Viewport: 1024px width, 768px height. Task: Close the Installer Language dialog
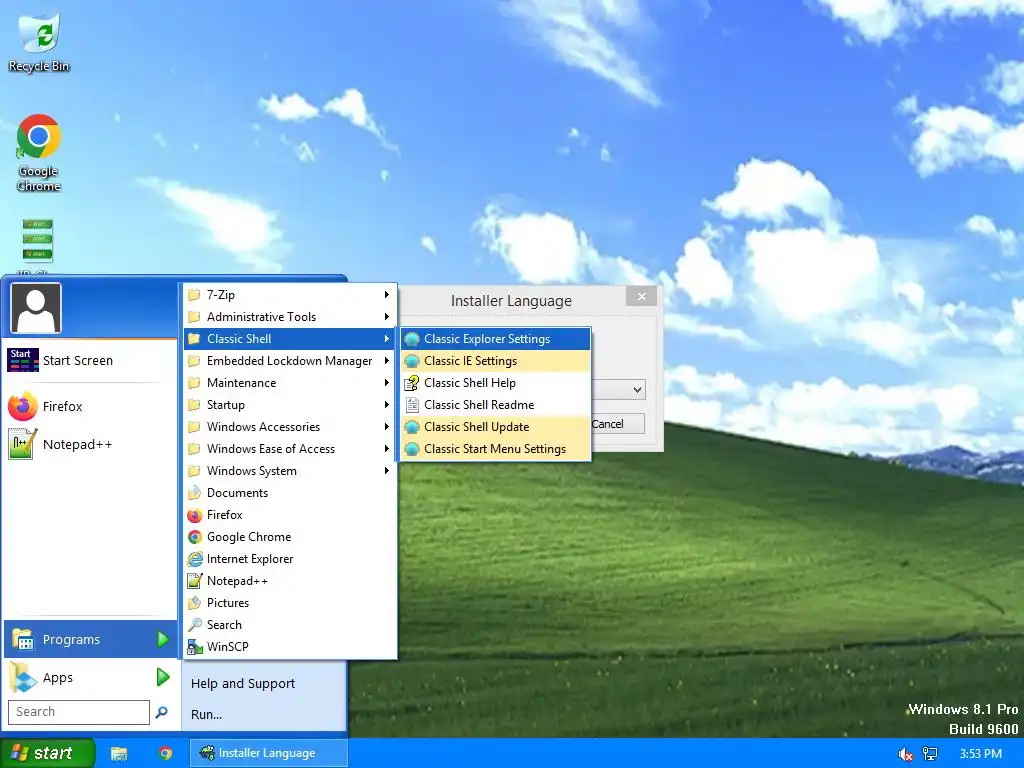[641, 296]
